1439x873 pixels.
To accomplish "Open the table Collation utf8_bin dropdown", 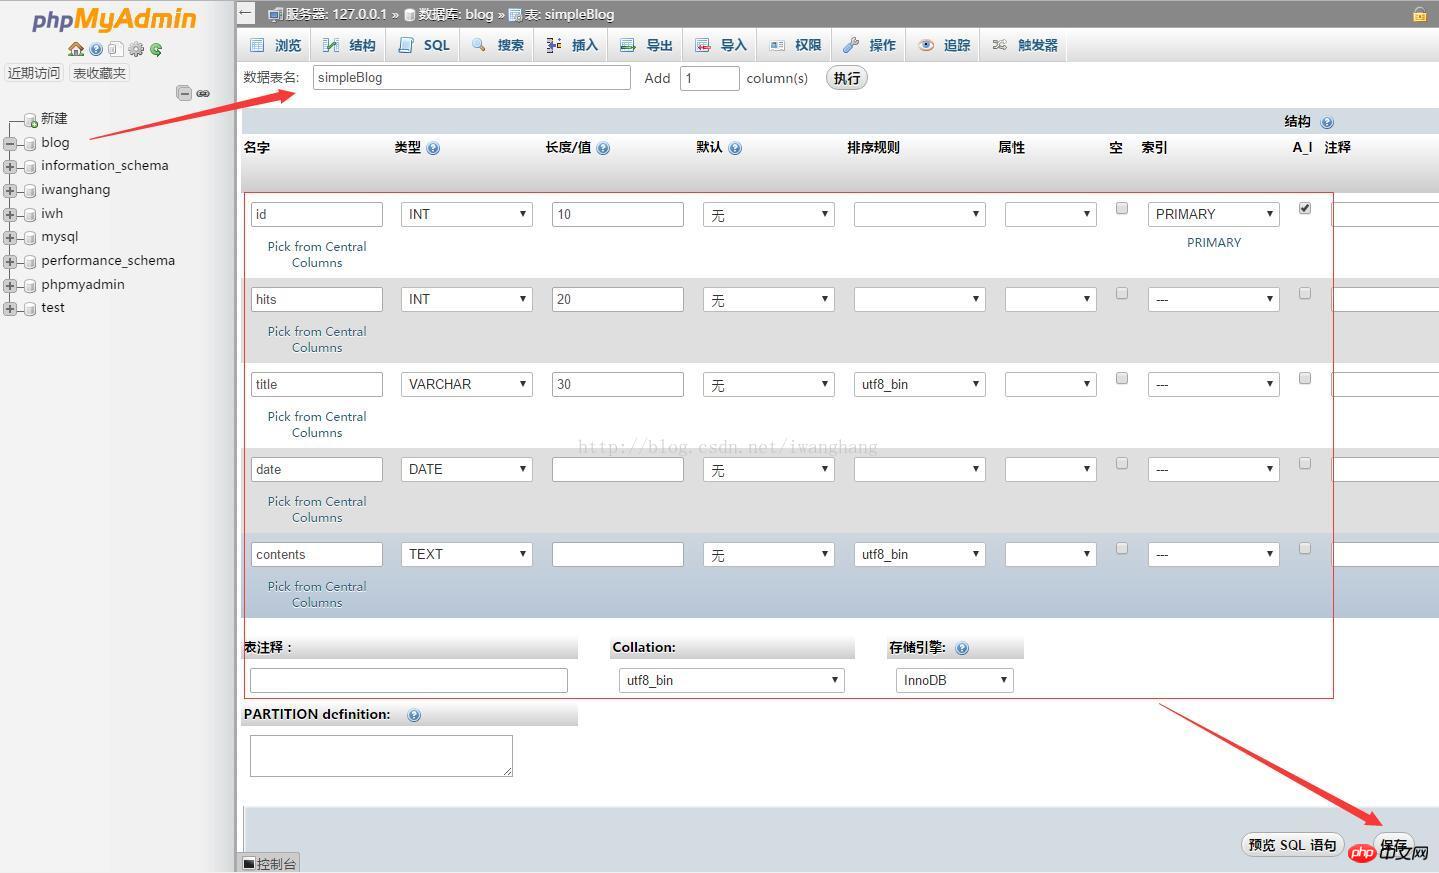I will point(732,680).
